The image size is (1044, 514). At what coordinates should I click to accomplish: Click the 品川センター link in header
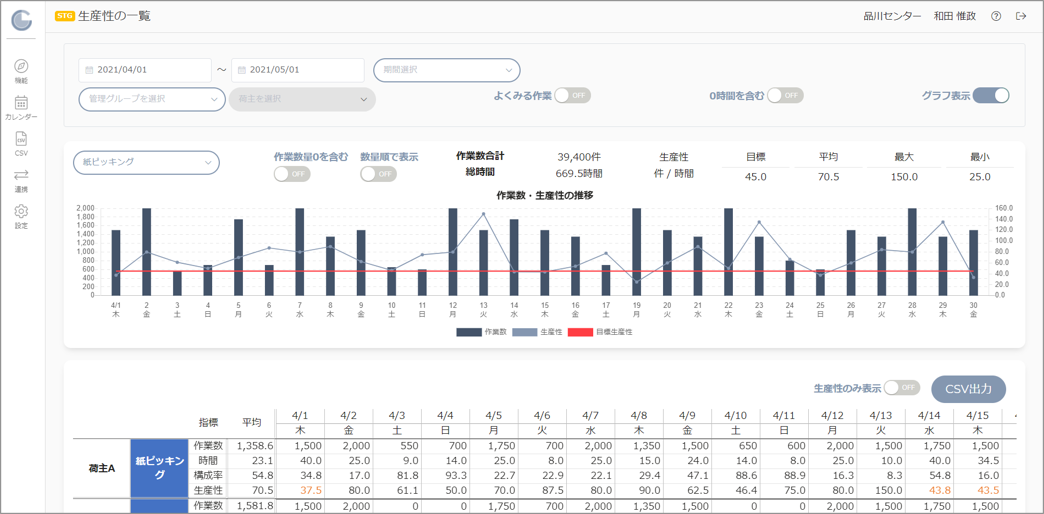892,16
